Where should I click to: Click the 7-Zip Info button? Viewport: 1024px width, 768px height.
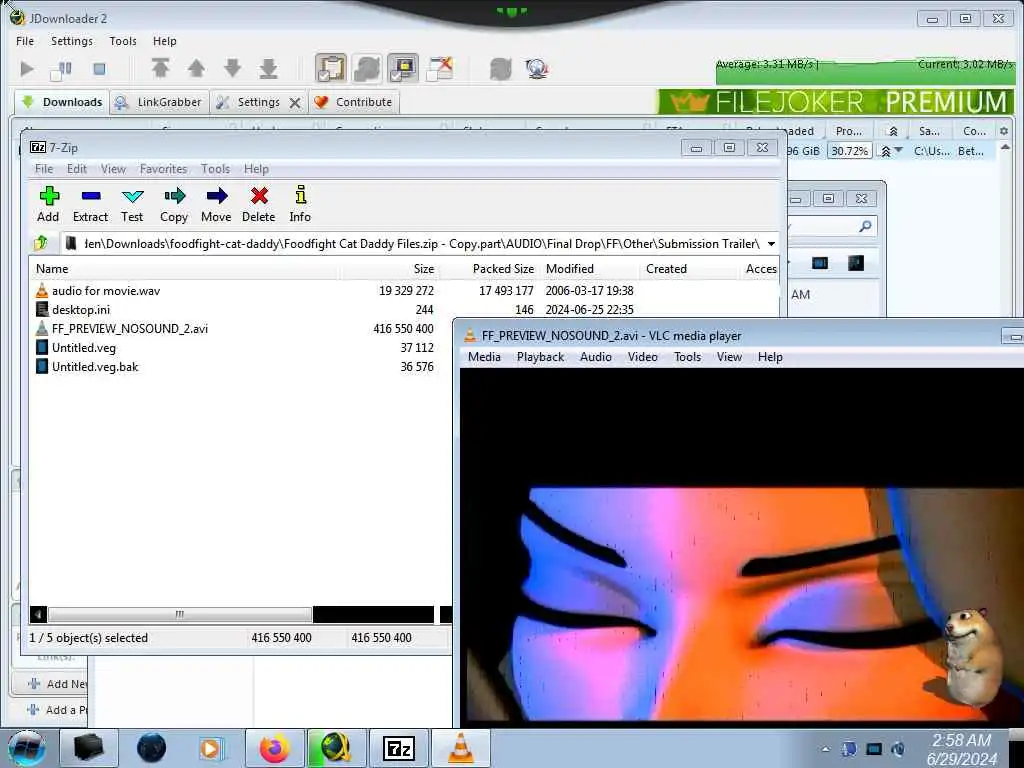300,204
